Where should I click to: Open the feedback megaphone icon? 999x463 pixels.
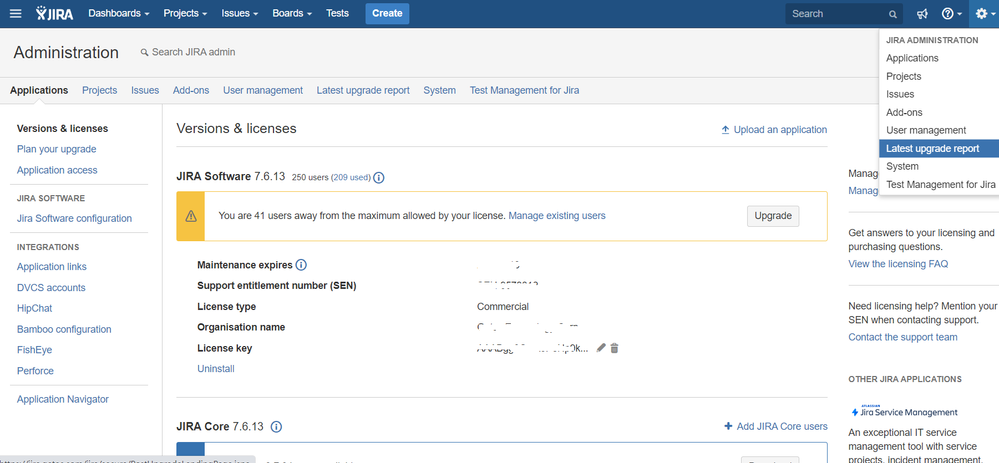(922, 13)
